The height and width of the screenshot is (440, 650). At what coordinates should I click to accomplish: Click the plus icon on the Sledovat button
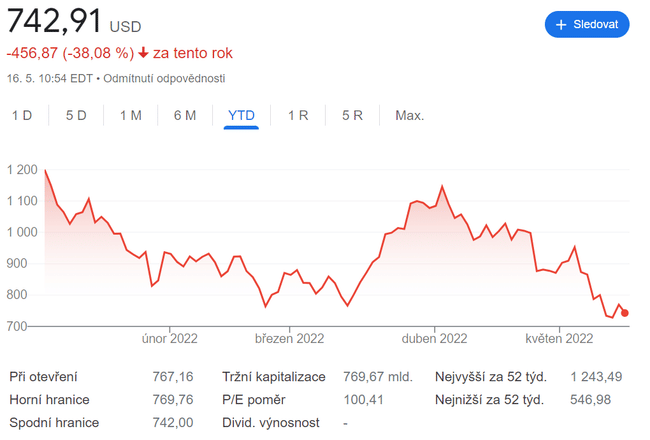coord(561,24)
